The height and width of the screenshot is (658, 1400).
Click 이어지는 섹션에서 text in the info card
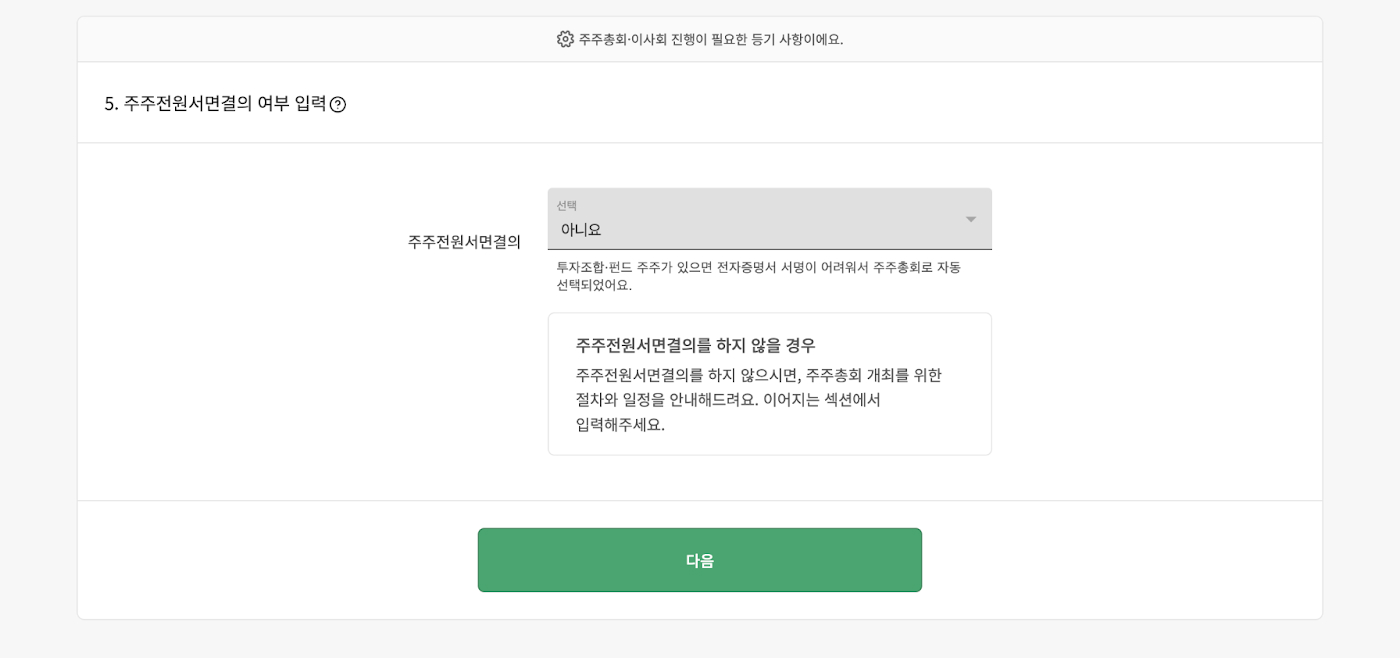(822, 399)
